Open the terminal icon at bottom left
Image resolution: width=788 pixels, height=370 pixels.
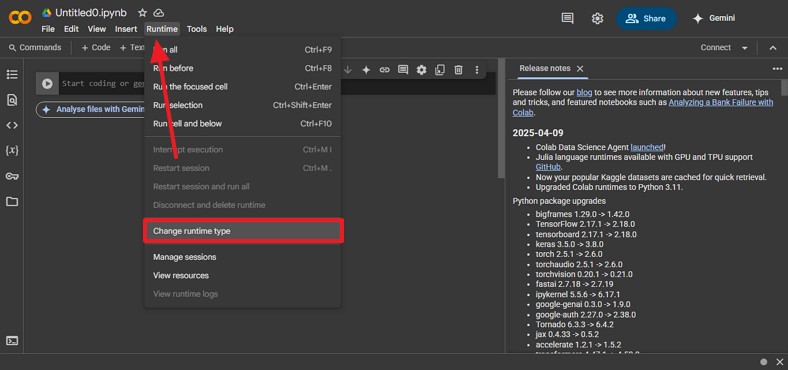[12, 341]
